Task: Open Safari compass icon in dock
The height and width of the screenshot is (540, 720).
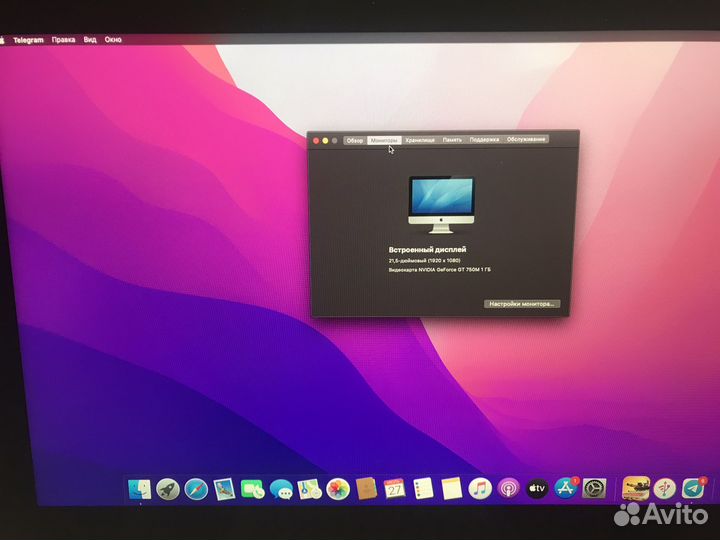Action: point(196,489)
